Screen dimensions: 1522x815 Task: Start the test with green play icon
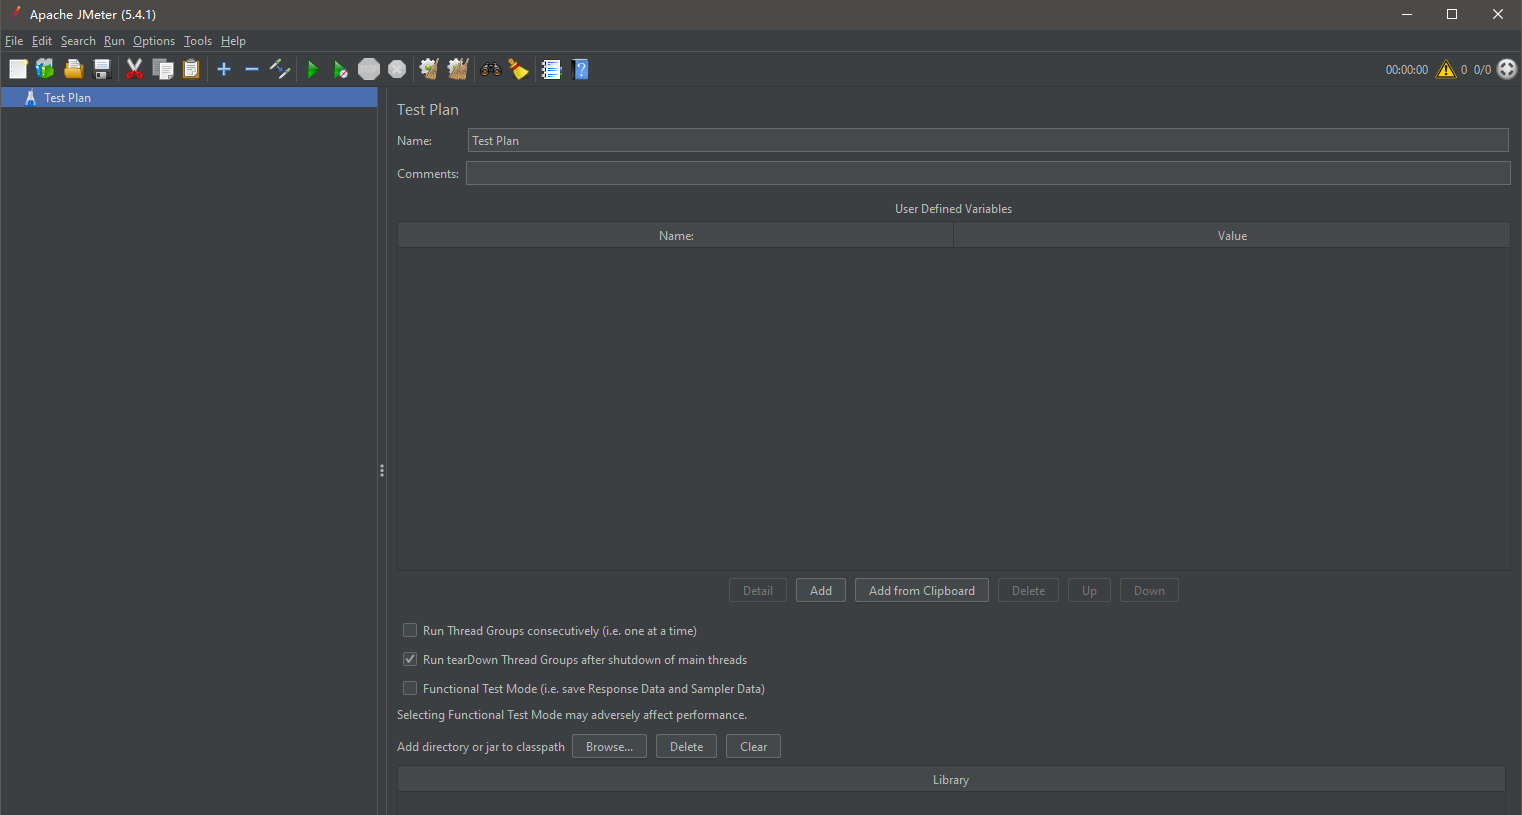point(313,69)
